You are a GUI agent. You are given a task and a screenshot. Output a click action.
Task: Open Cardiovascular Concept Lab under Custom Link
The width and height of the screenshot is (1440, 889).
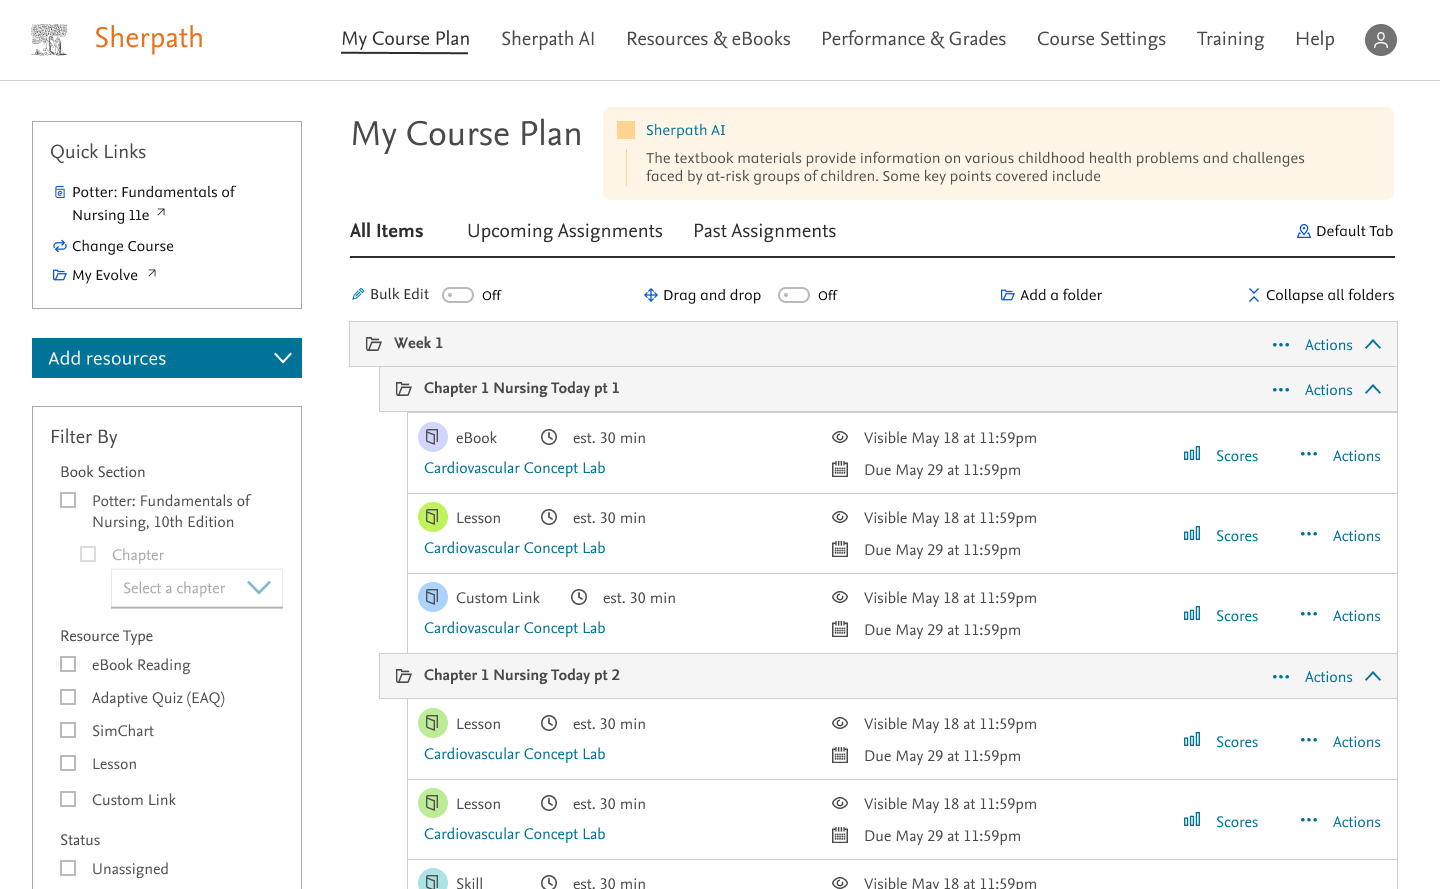point(515,628)
